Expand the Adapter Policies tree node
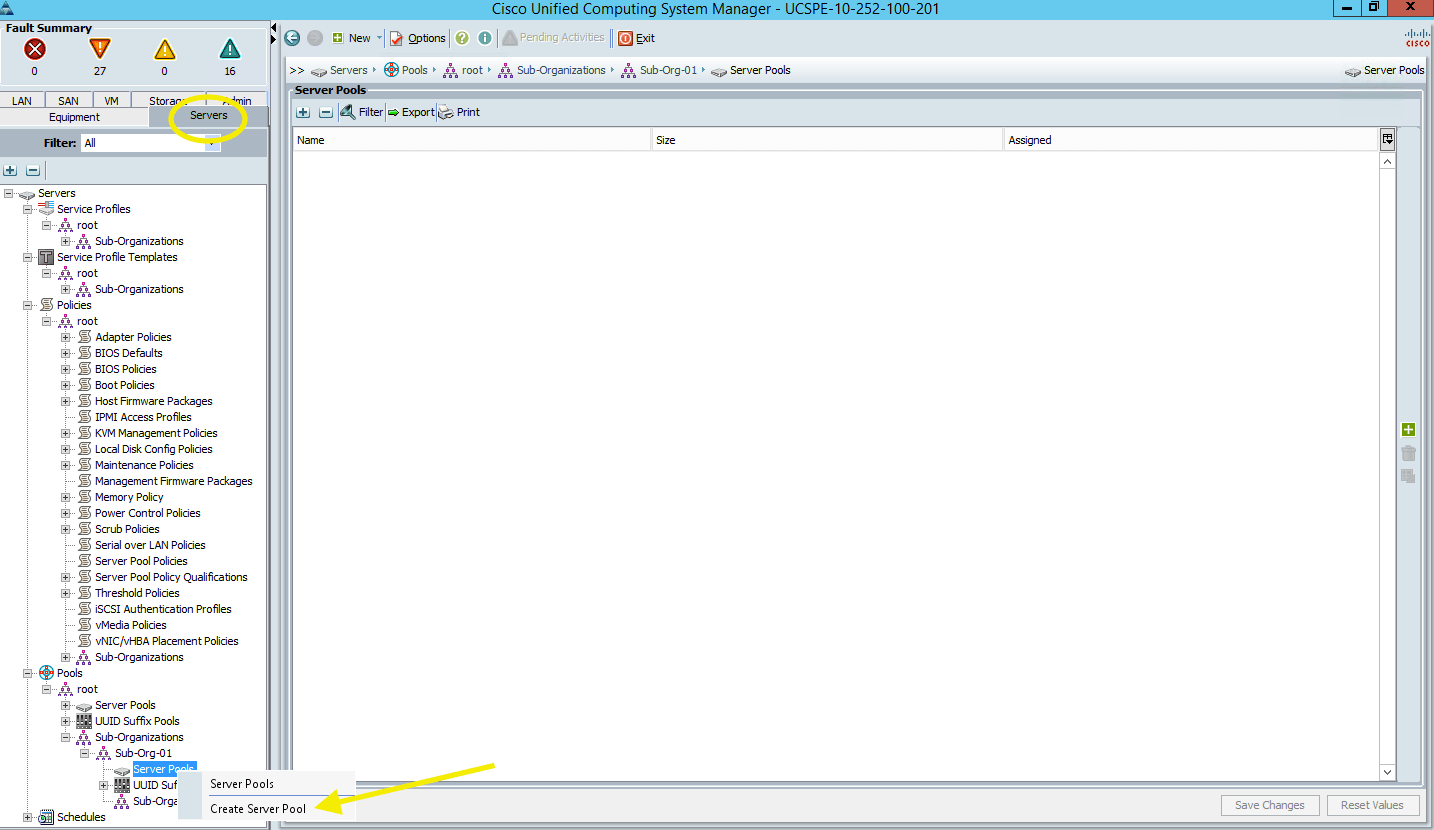The width and height of the screenshot is (1434, 830). [66, 337]
